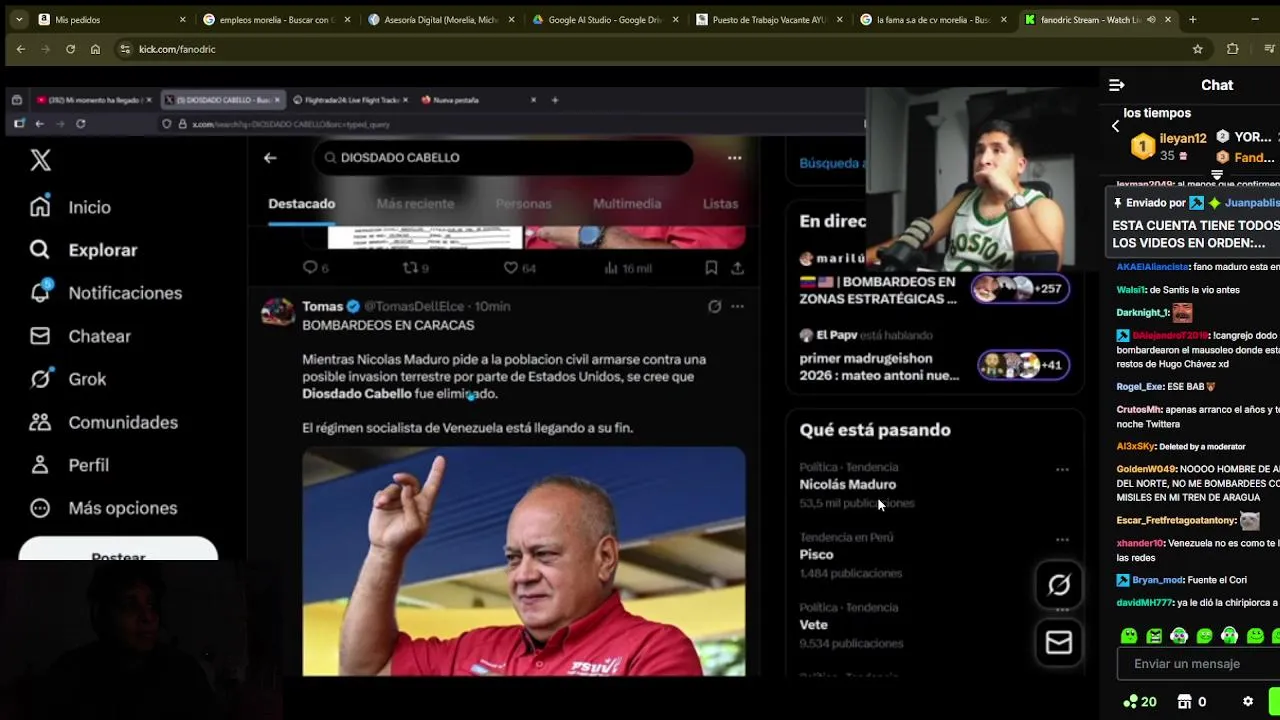Open more options for Pisco trend
The width and height of the screenshot is (1280, 720).
pos(1062,539)
